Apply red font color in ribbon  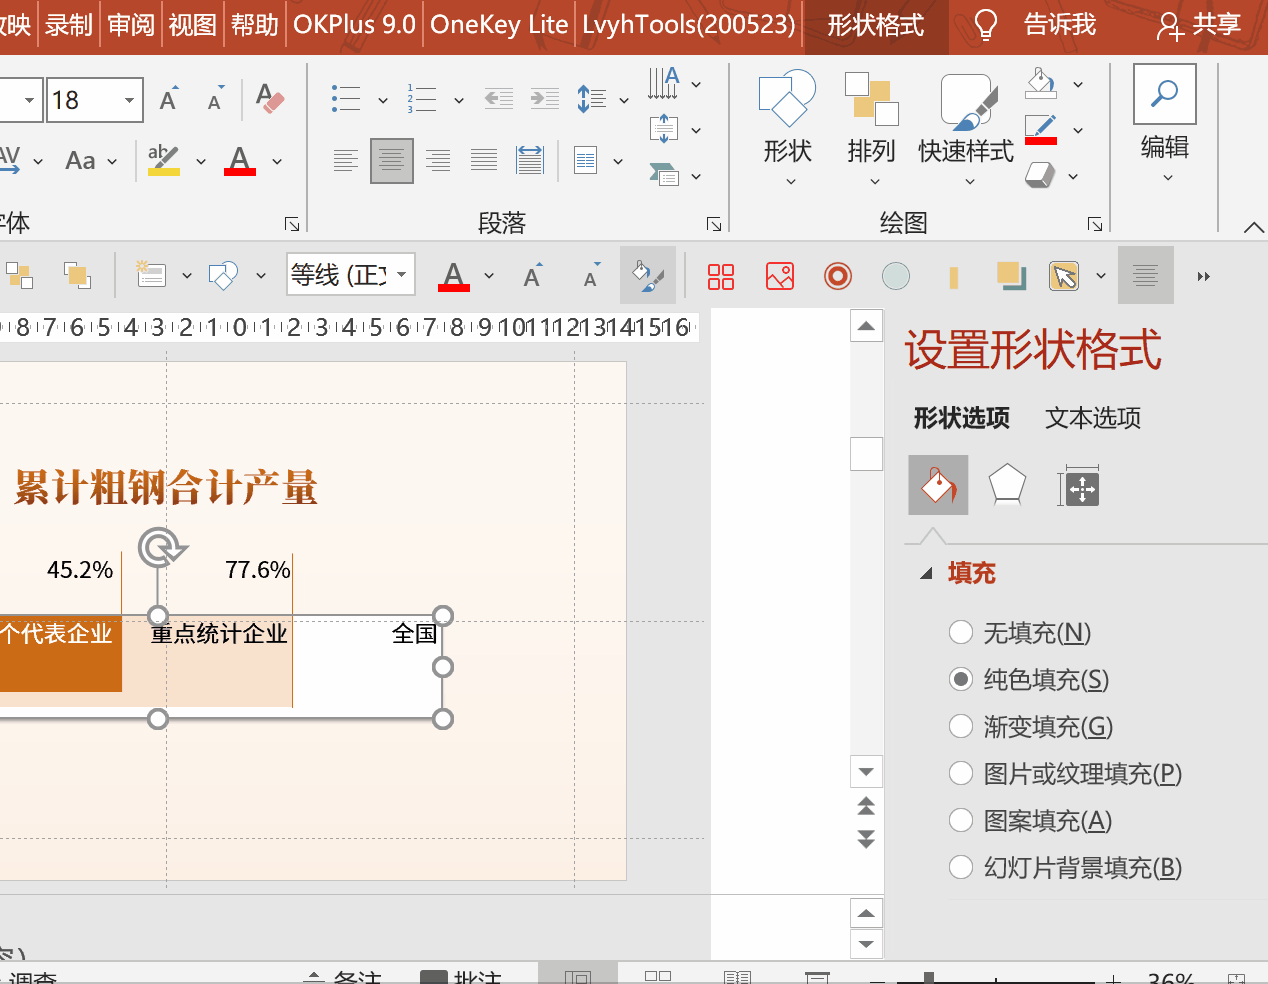(x=240, y=160)
